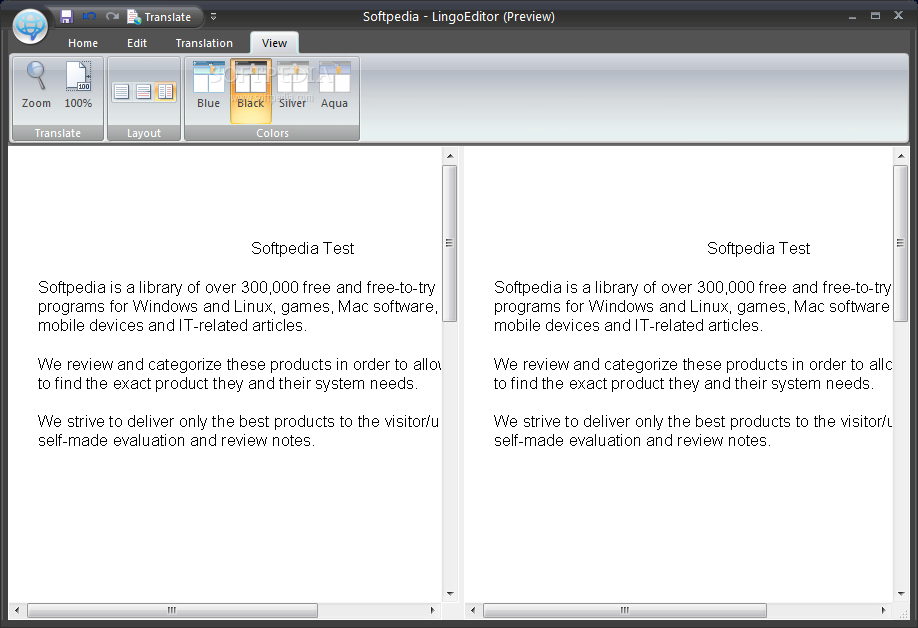The width and height of the screenshot is (918, 628).
Task: Reset zoom to 100%
Action: (x=78, y=85)
